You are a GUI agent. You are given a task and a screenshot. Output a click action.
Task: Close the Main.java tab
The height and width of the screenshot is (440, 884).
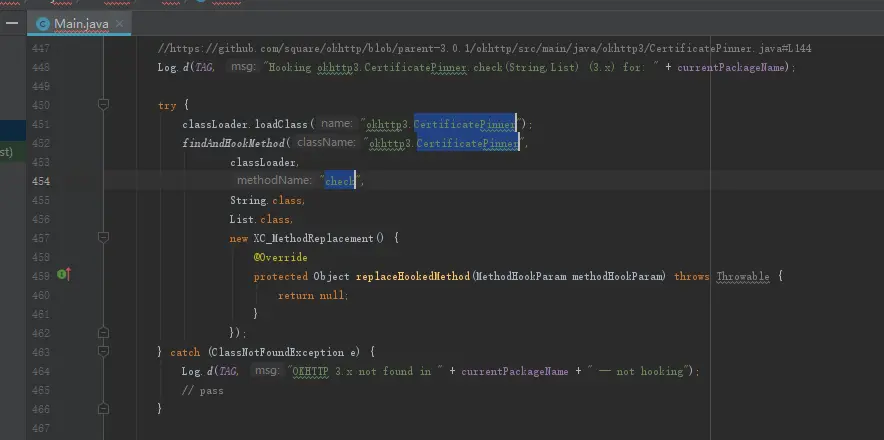(119, 24)
